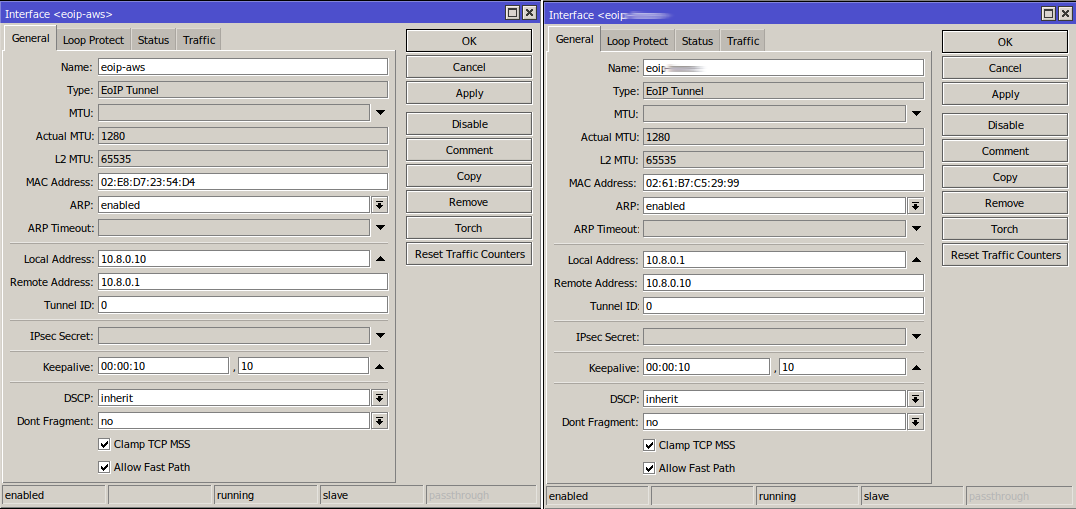
Task: Open Loop Protect tab in eoip-aws window
Action: 93,40
